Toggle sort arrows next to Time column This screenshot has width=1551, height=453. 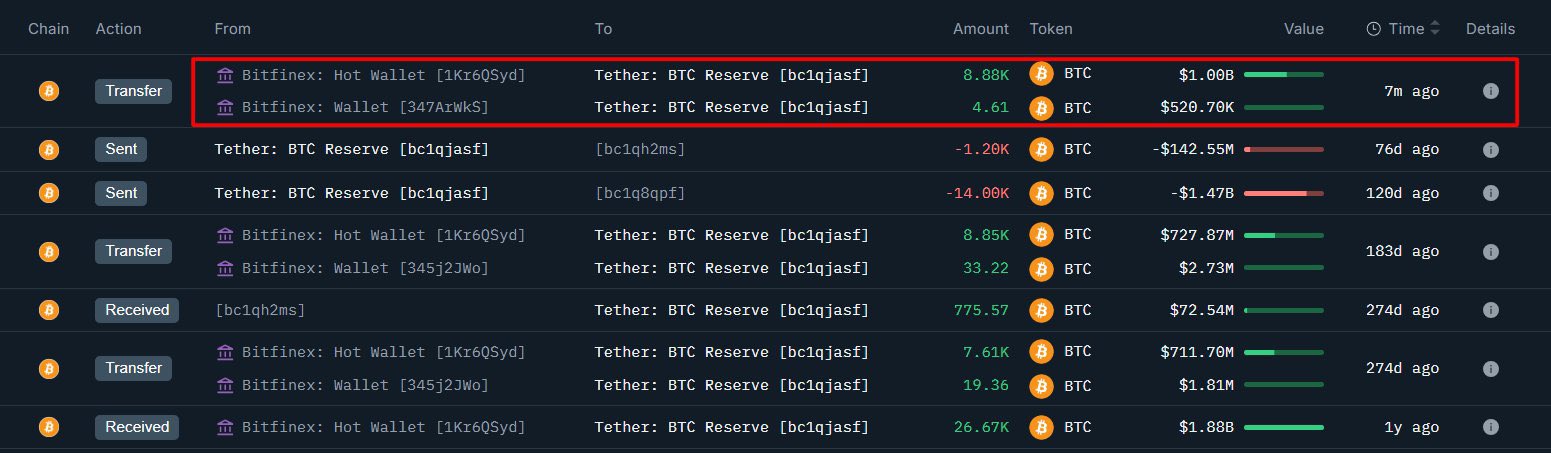coord(1435,29)
